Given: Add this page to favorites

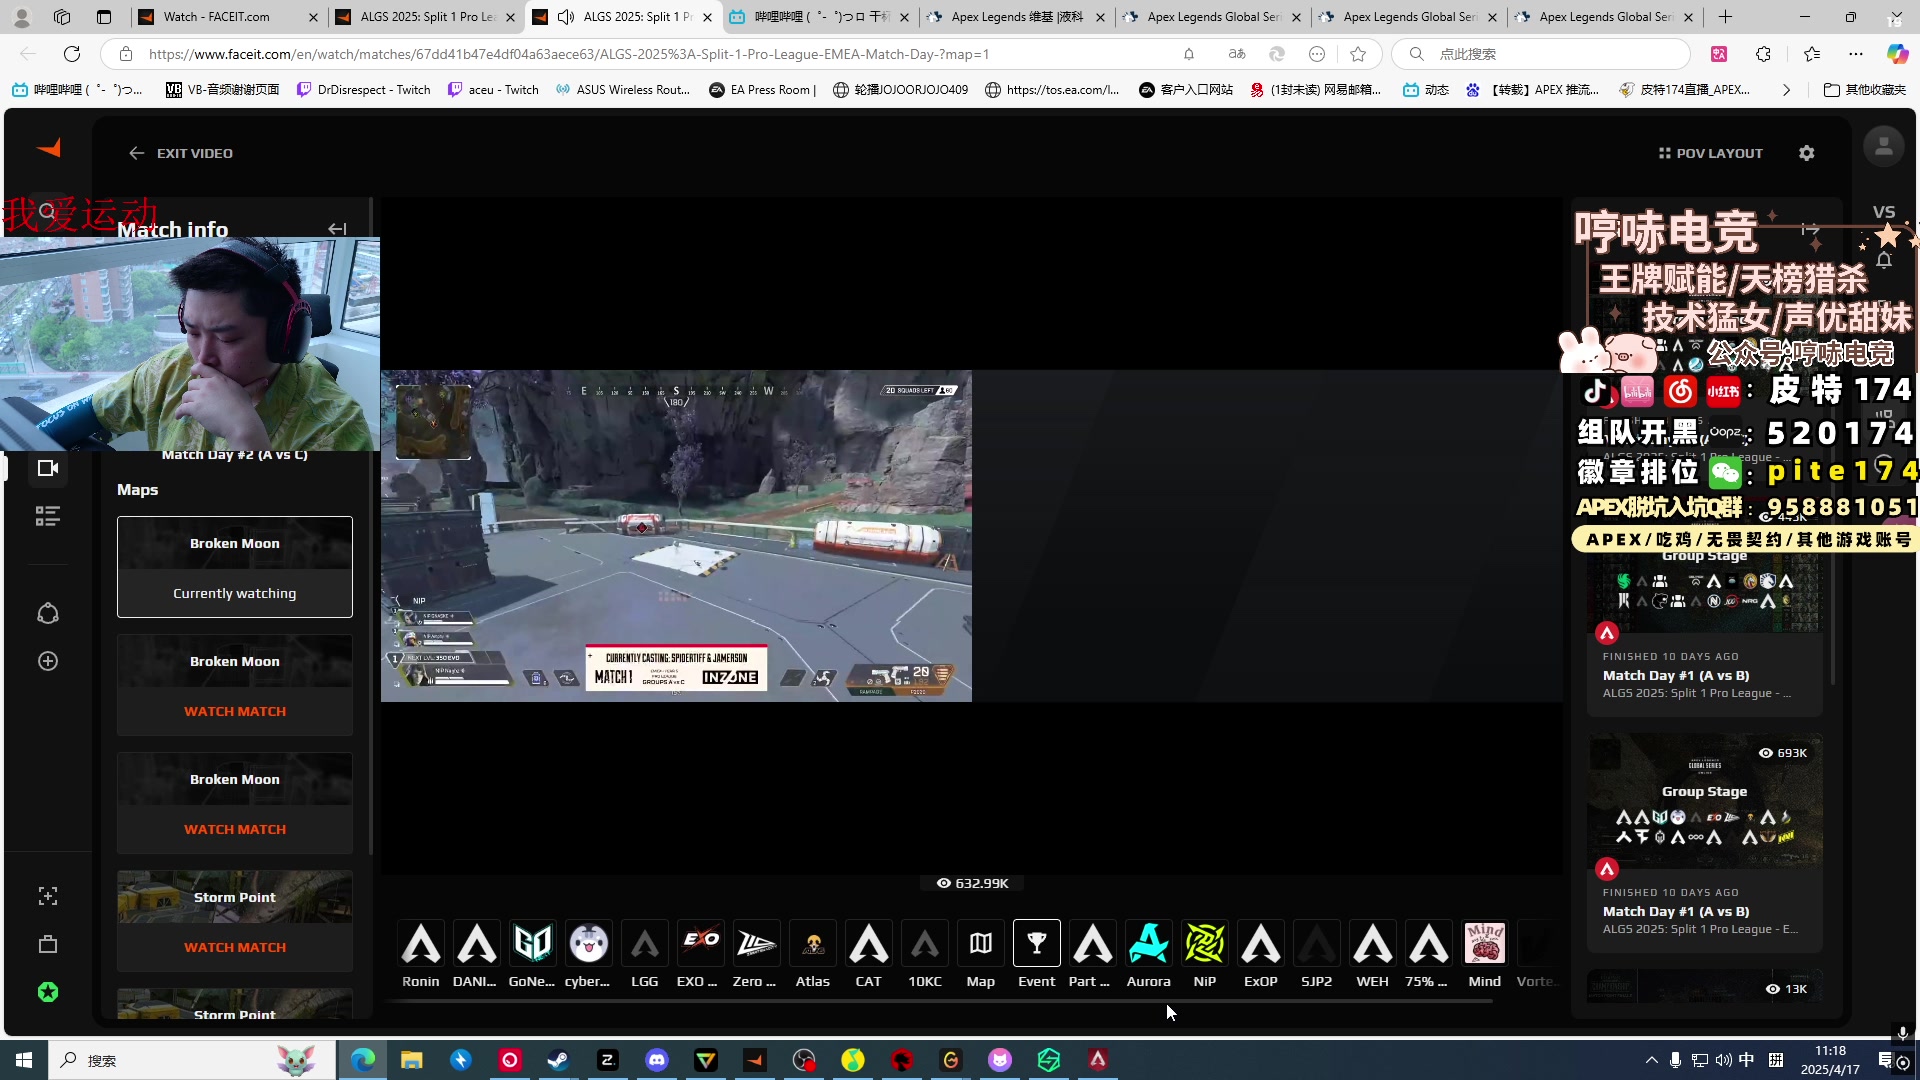Looking at the screenshot, I should [x=1358, y=54].
